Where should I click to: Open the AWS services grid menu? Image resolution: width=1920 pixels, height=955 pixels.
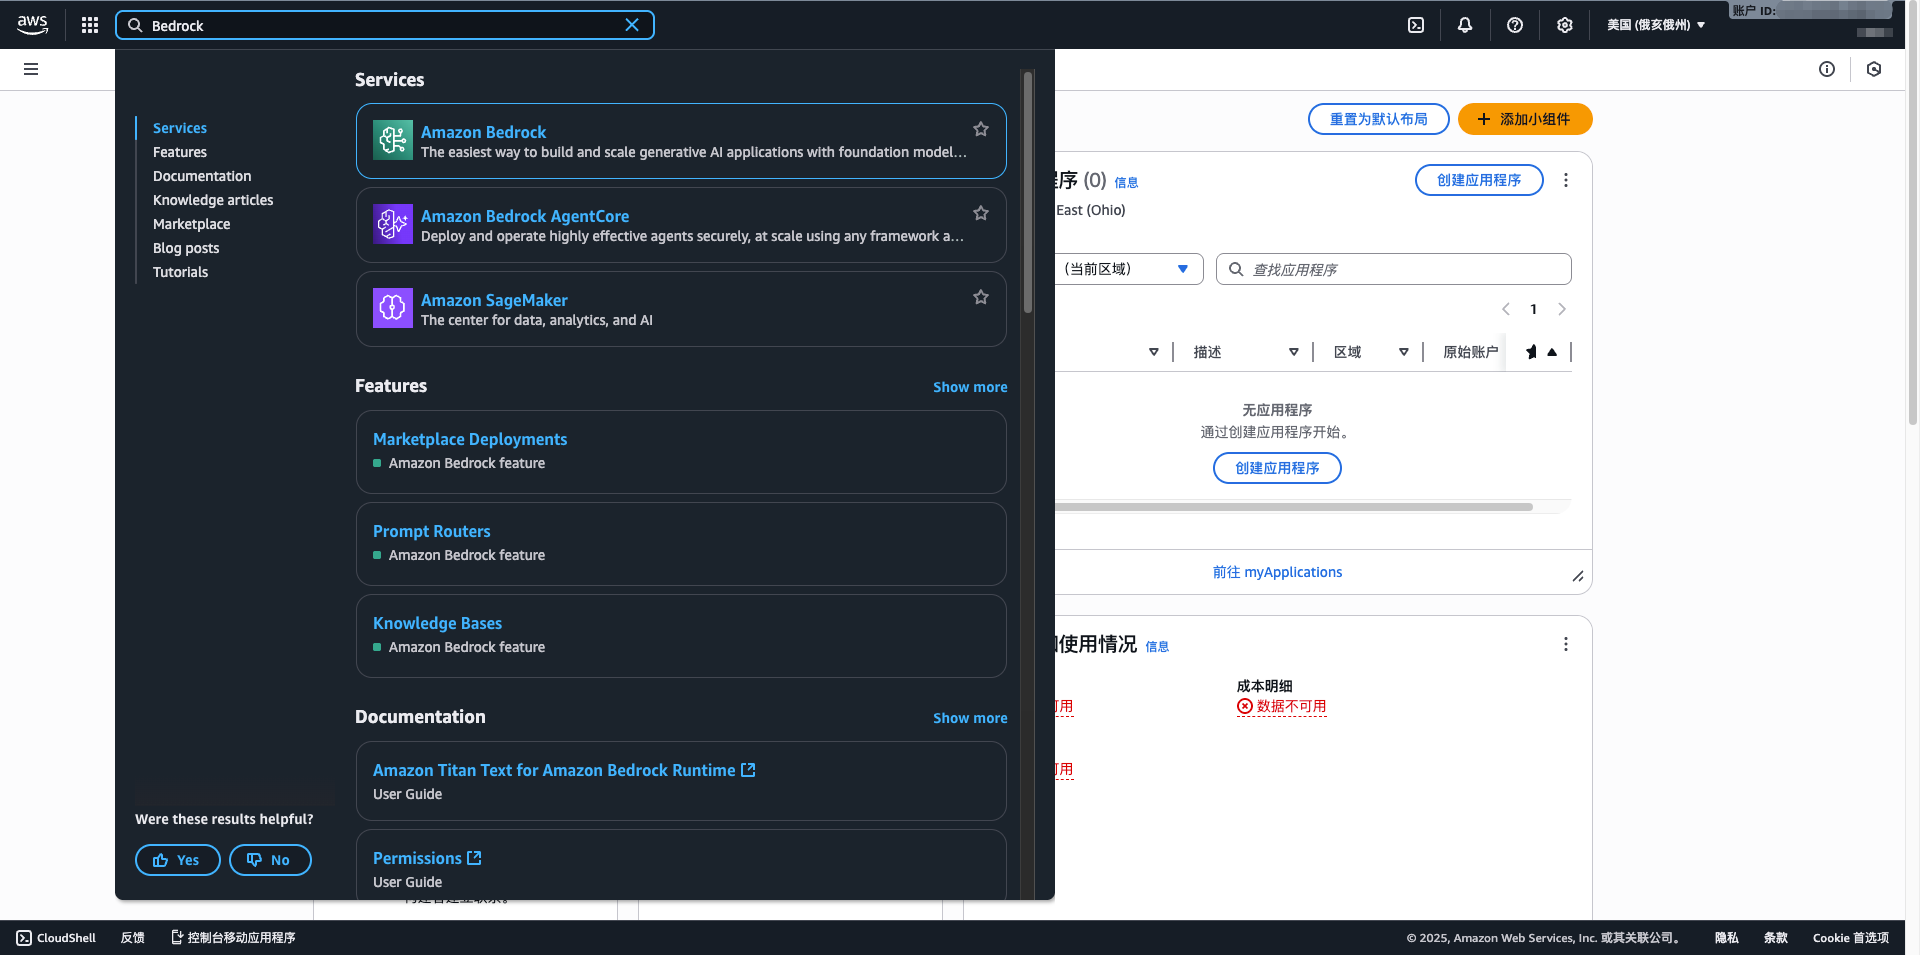pyautogui.click(x=90, y=25)
